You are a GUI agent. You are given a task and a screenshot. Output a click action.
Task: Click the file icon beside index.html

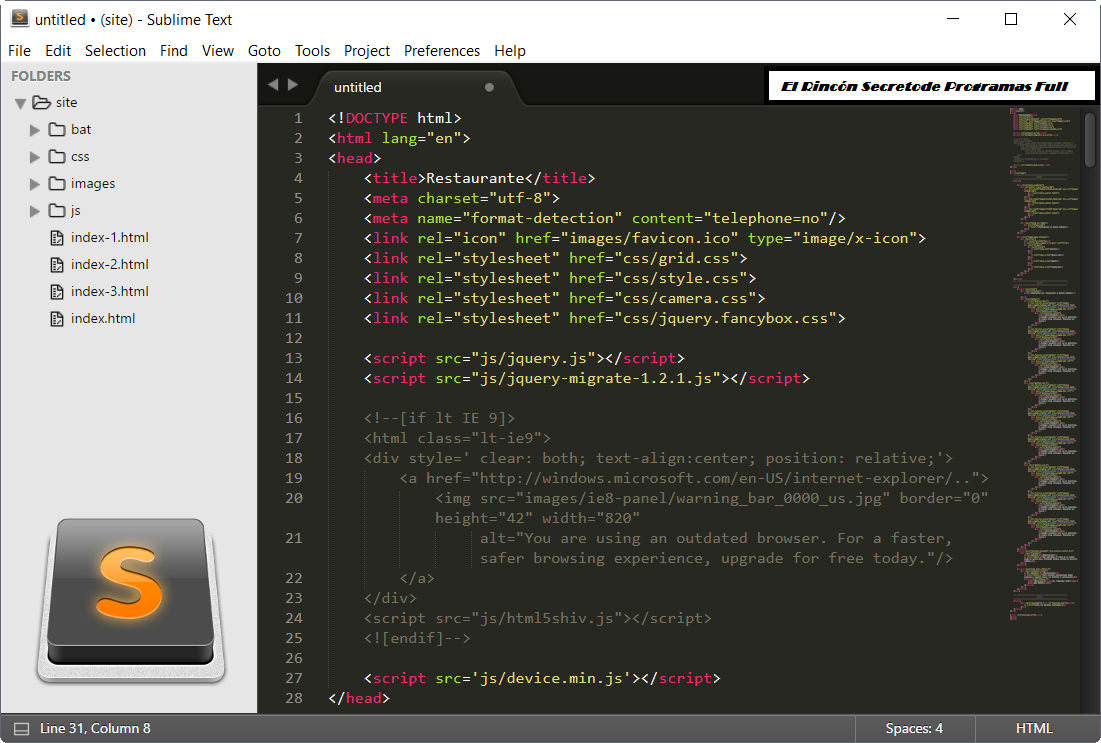click(57, 318)
